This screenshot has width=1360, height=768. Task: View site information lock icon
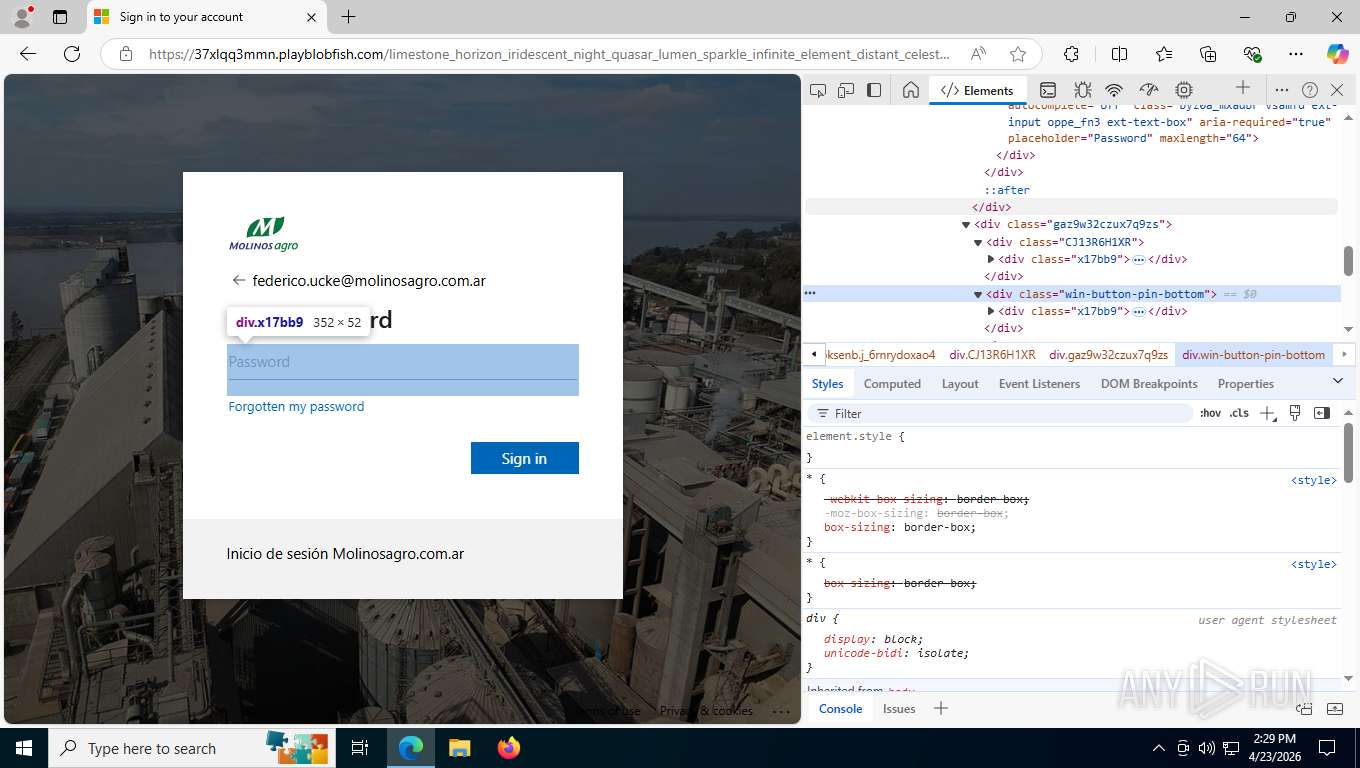tap(126, 54)
